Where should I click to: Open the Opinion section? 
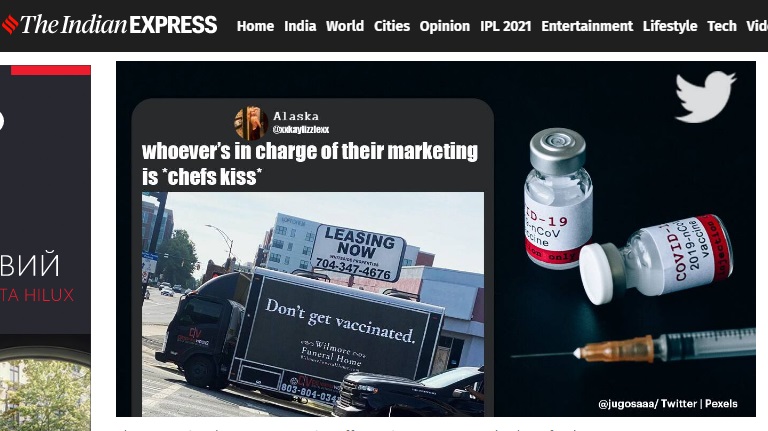point(444,25)
